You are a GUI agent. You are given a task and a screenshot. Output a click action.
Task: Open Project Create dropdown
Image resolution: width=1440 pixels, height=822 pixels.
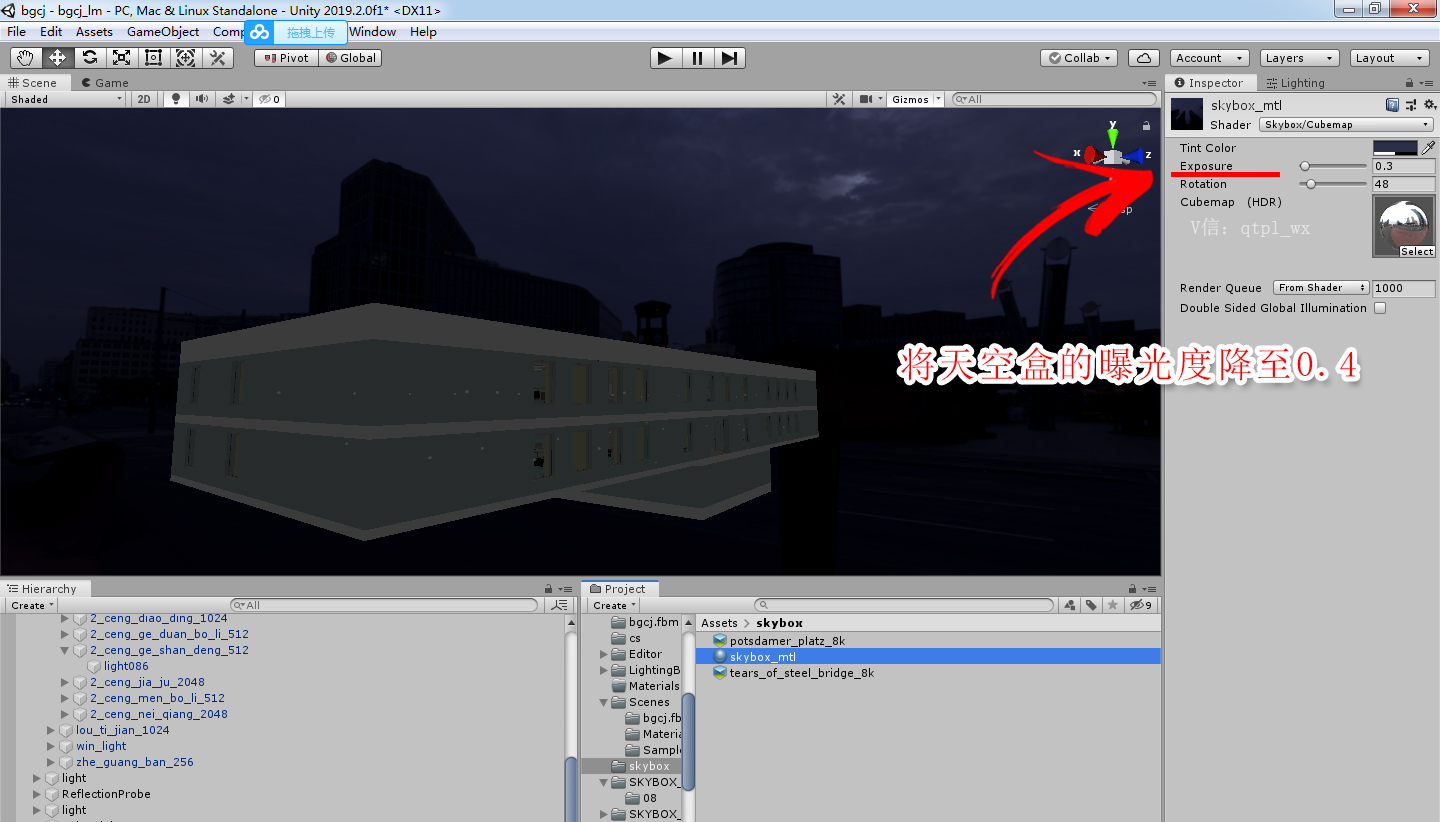[x=613, y=605]
